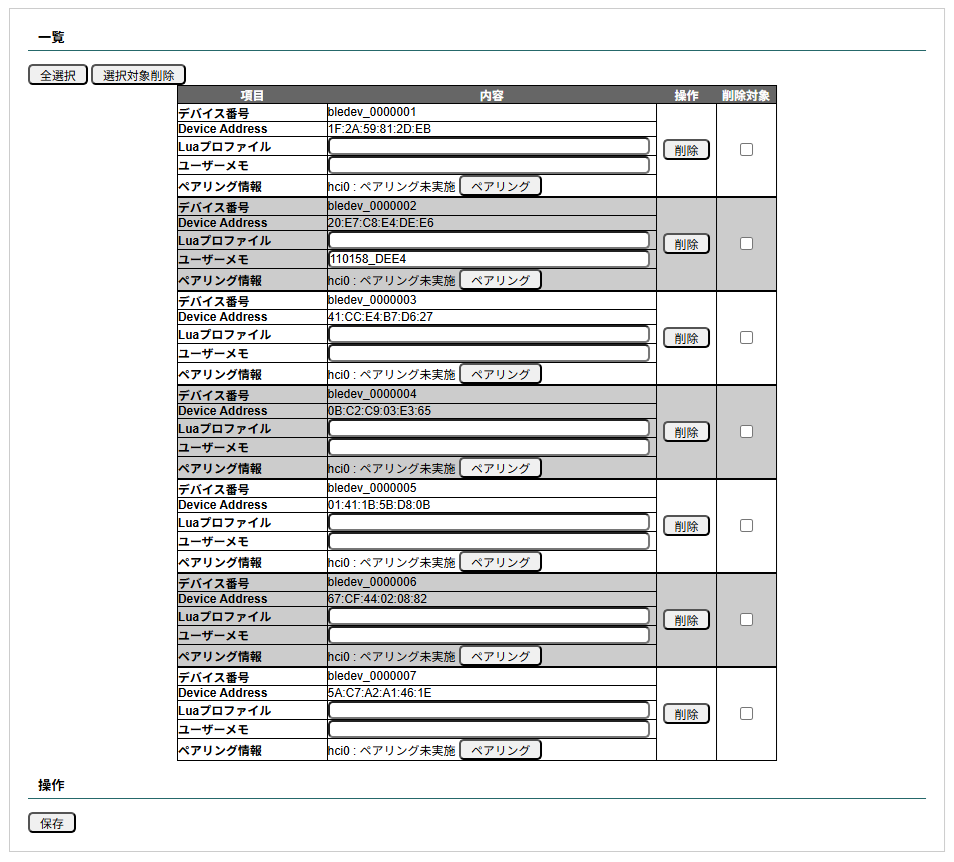The height and width of the screenshot is (862, 954).
Task: Check deletion checkbox for bledev_0000007
Action: [x=747, y=714]
